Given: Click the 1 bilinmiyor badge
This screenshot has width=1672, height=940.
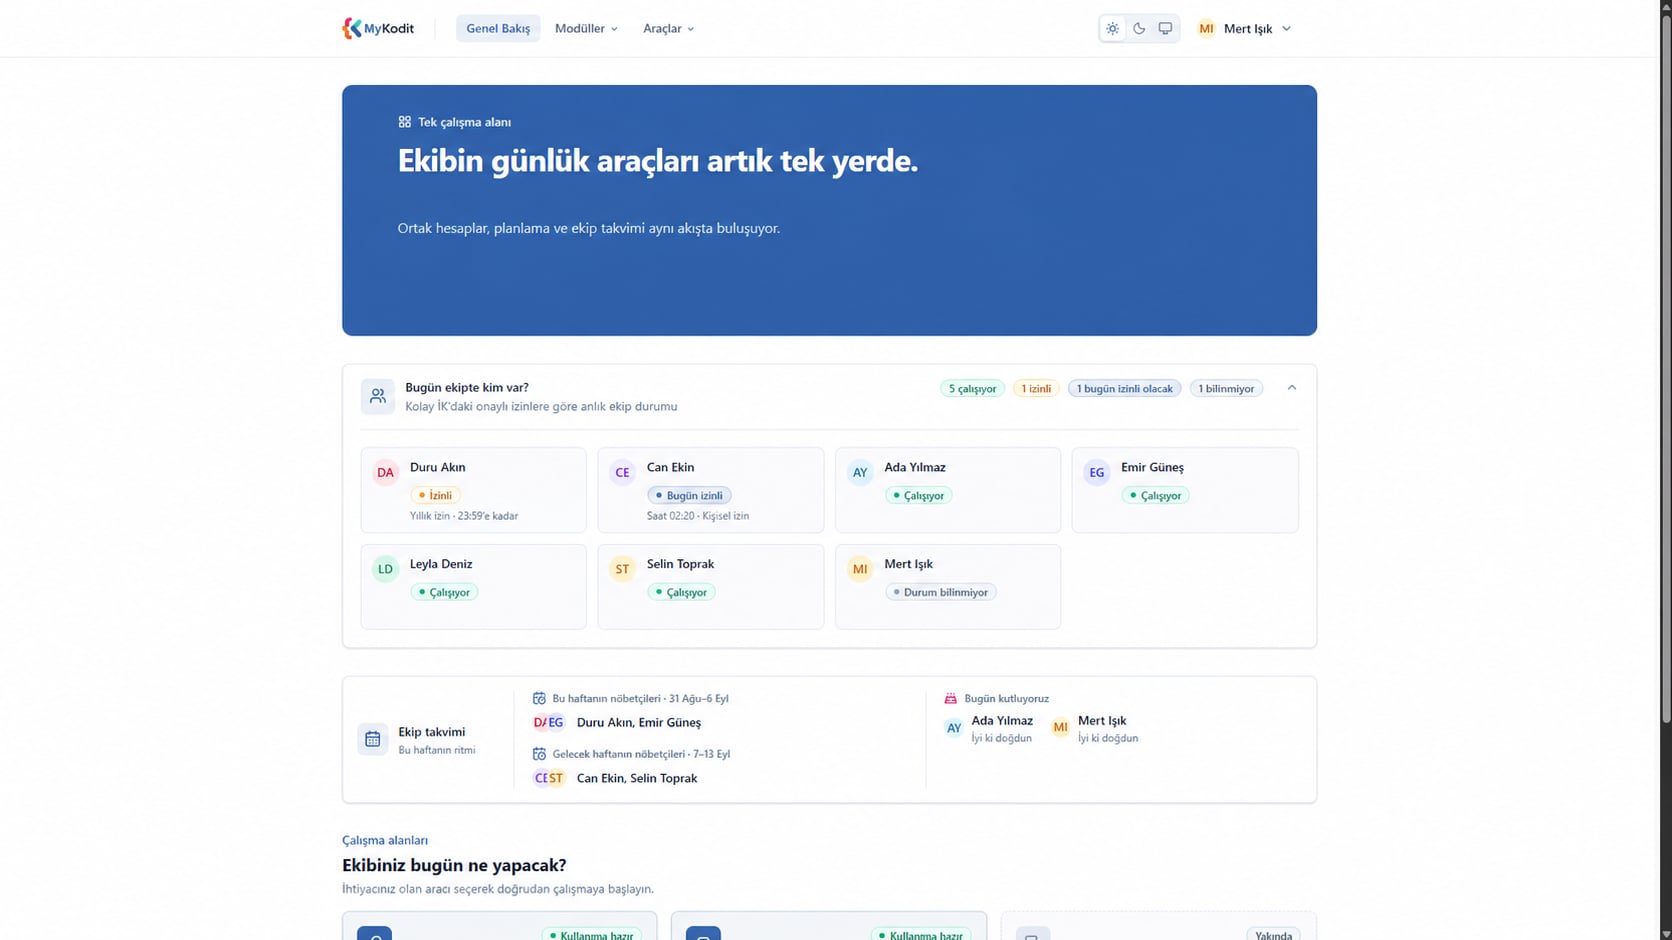Looking at the screenshot, I should tap(1226, 388).
